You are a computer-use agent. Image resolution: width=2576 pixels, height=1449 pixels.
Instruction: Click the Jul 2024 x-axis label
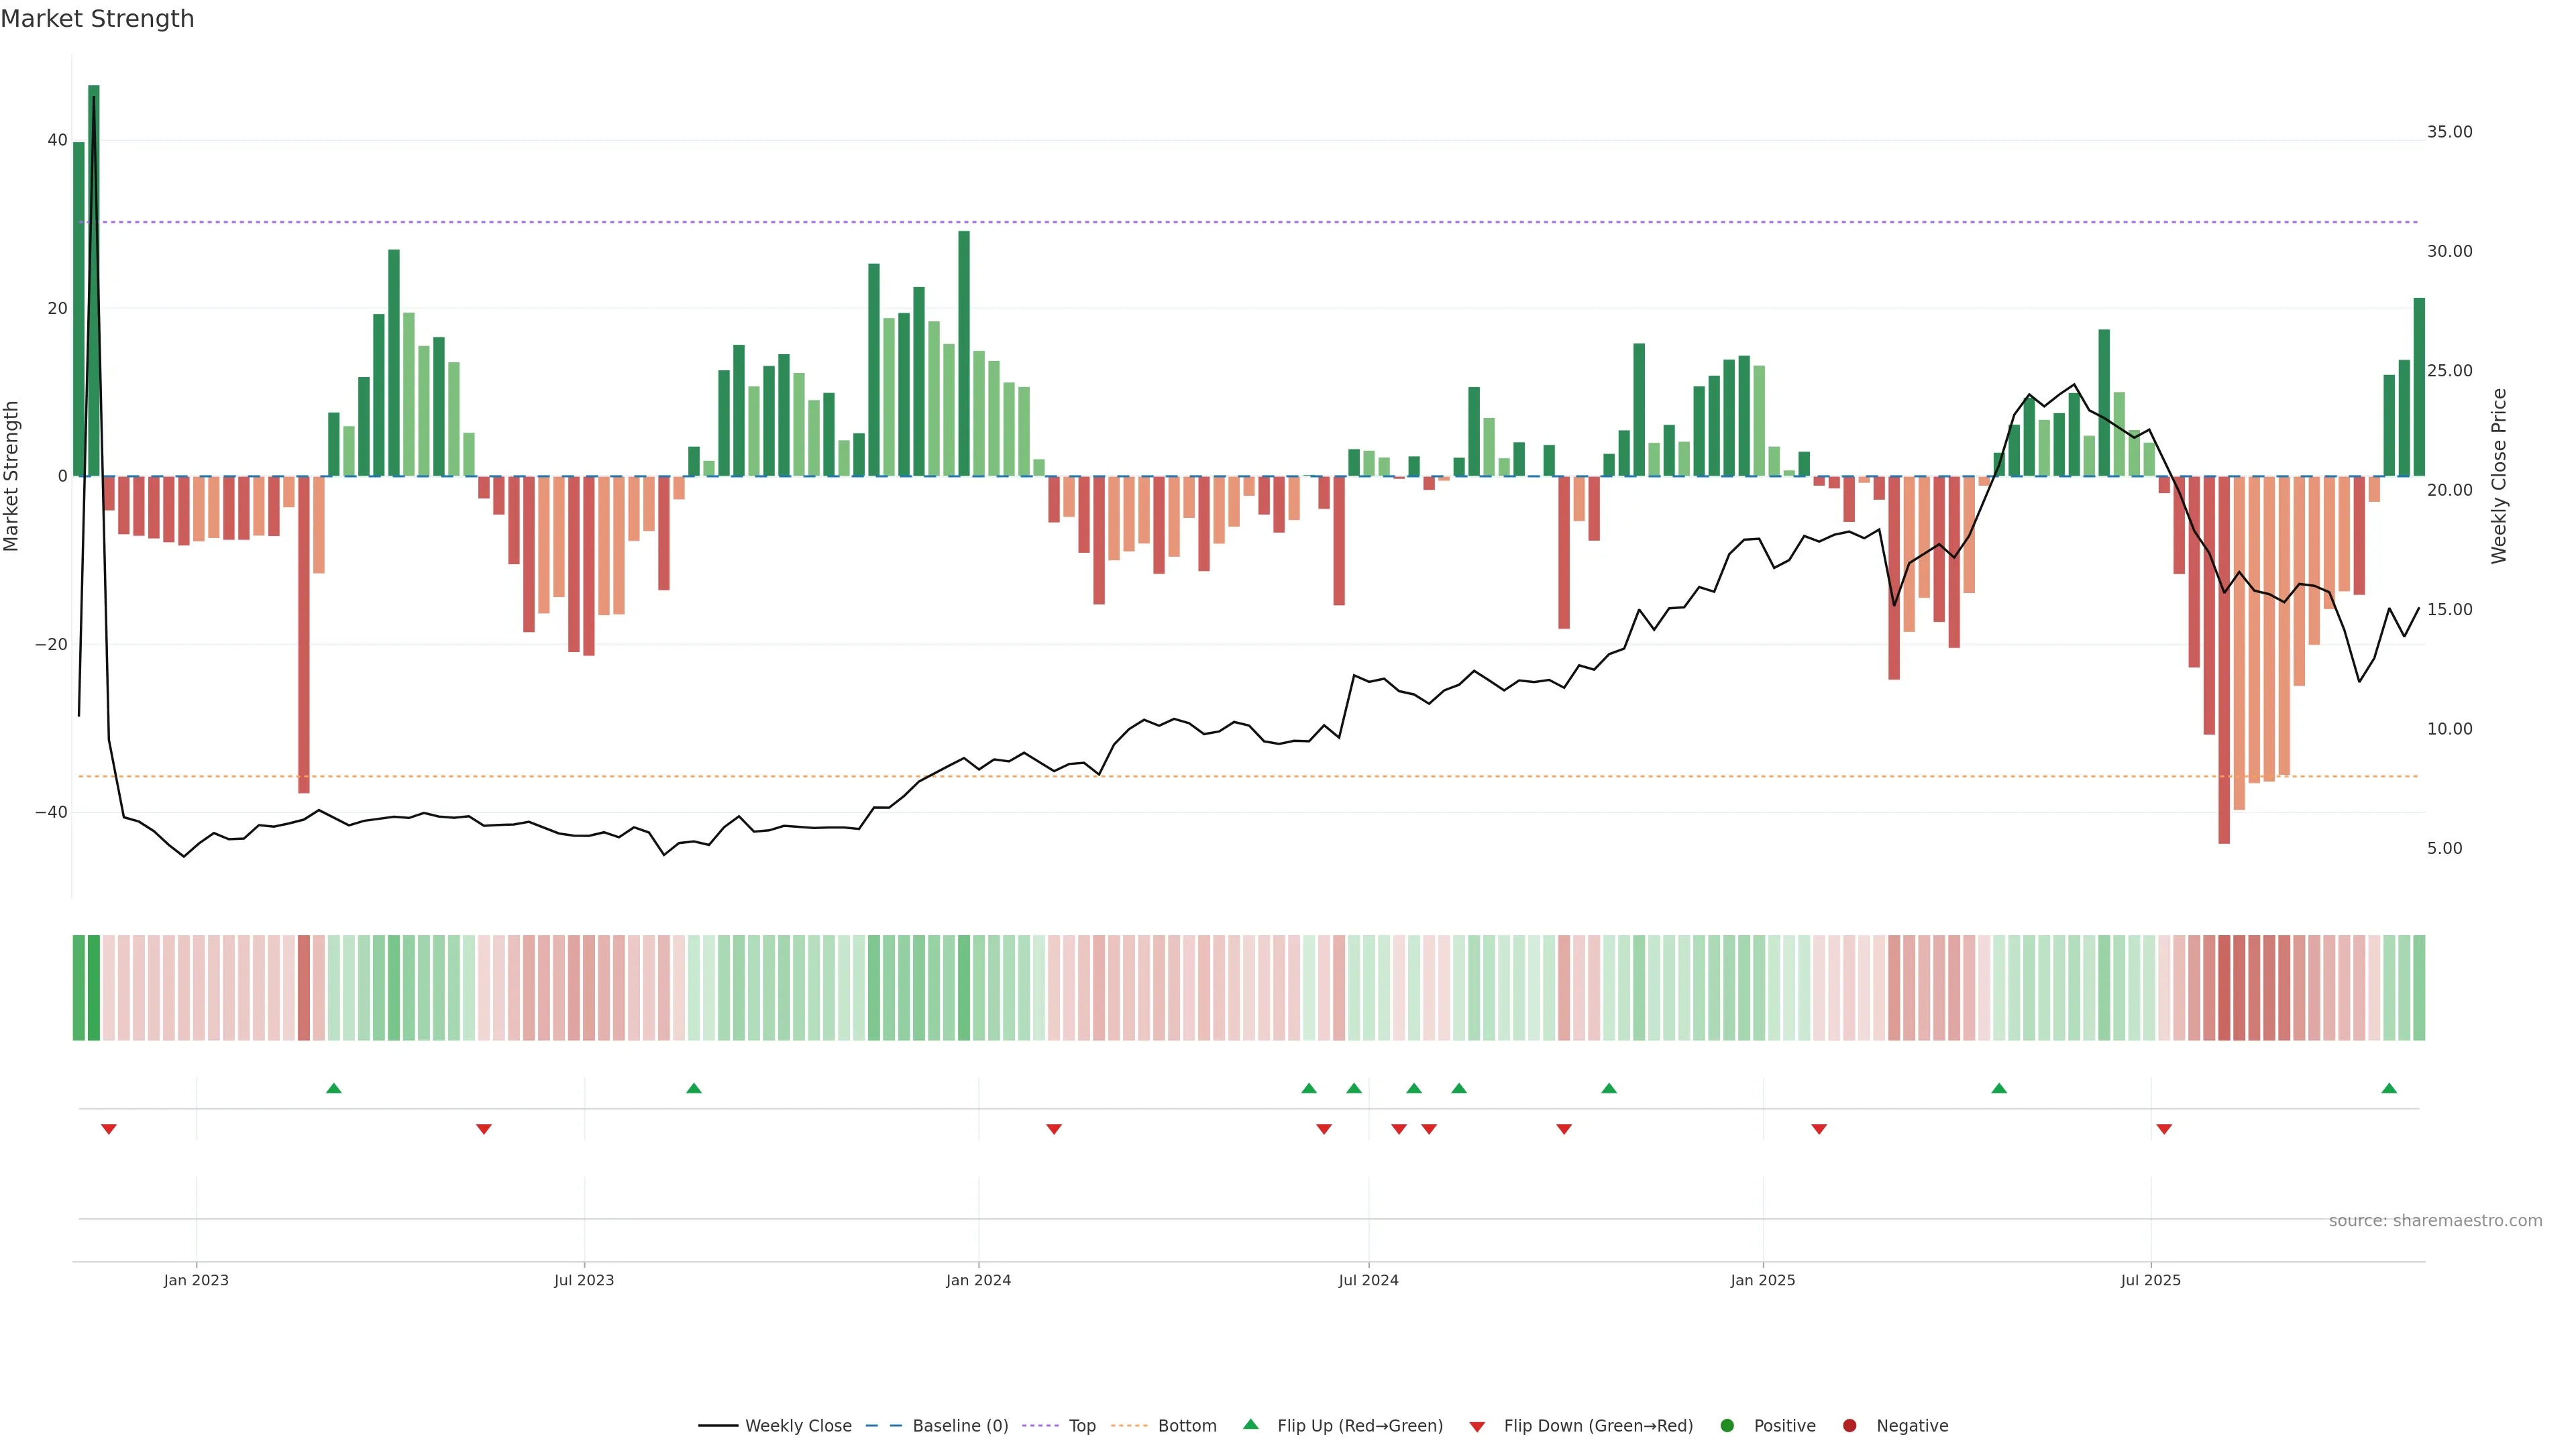(x=1368, y=1280)
